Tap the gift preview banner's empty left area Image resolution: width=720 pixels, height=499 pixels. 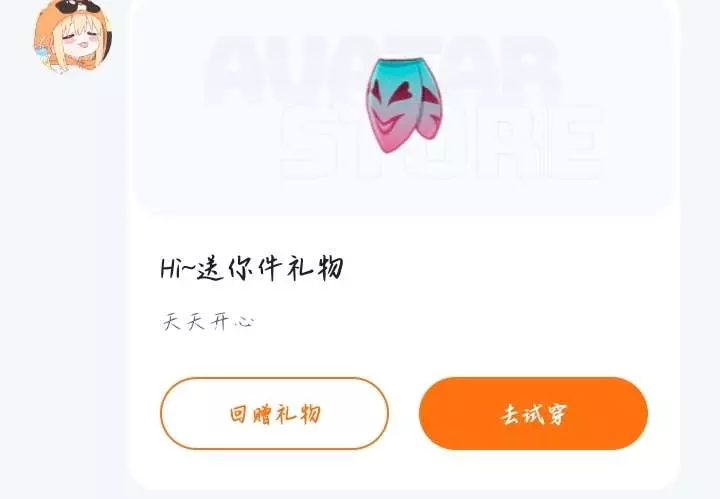click(170, 138)
